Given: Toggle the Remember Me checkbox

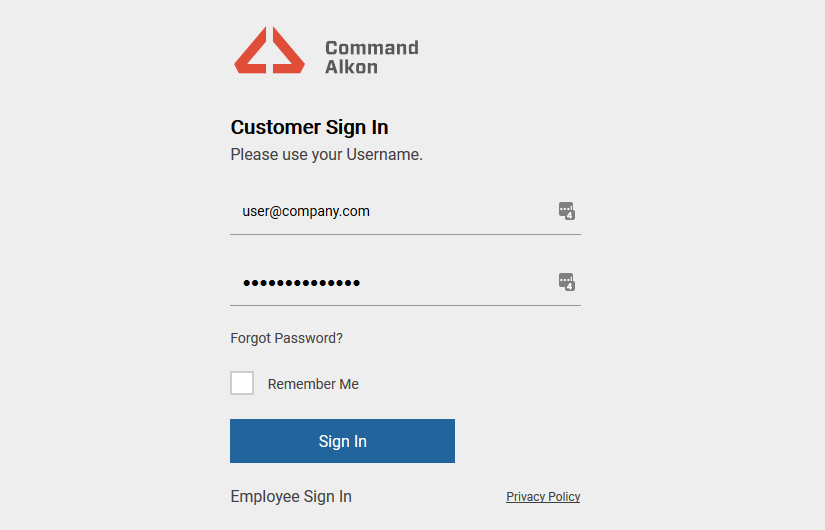Looking at the screenshot, I should (242, 383).
